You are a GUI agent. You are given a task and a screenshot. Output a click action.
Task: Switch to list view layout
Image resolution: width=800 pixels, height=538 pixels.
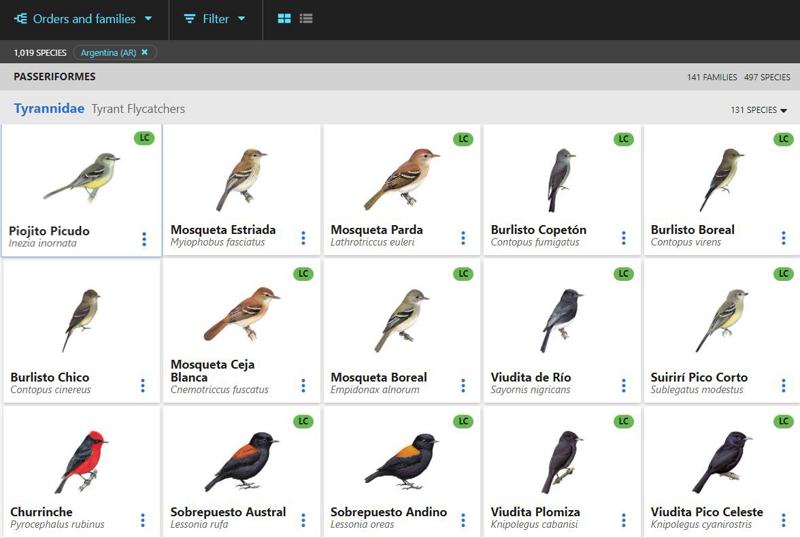306,19
